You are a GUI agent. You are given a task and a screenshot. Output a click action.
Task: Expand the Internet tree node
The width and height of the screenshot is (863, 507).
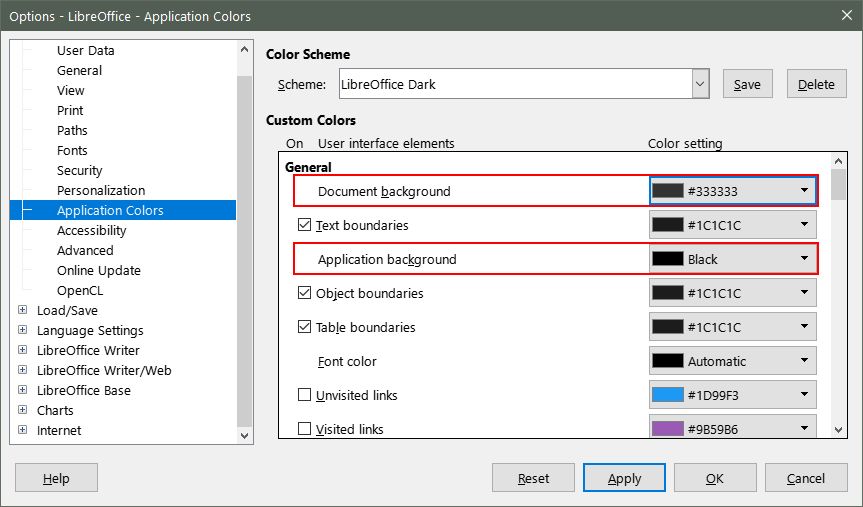[x=23, y=430]
